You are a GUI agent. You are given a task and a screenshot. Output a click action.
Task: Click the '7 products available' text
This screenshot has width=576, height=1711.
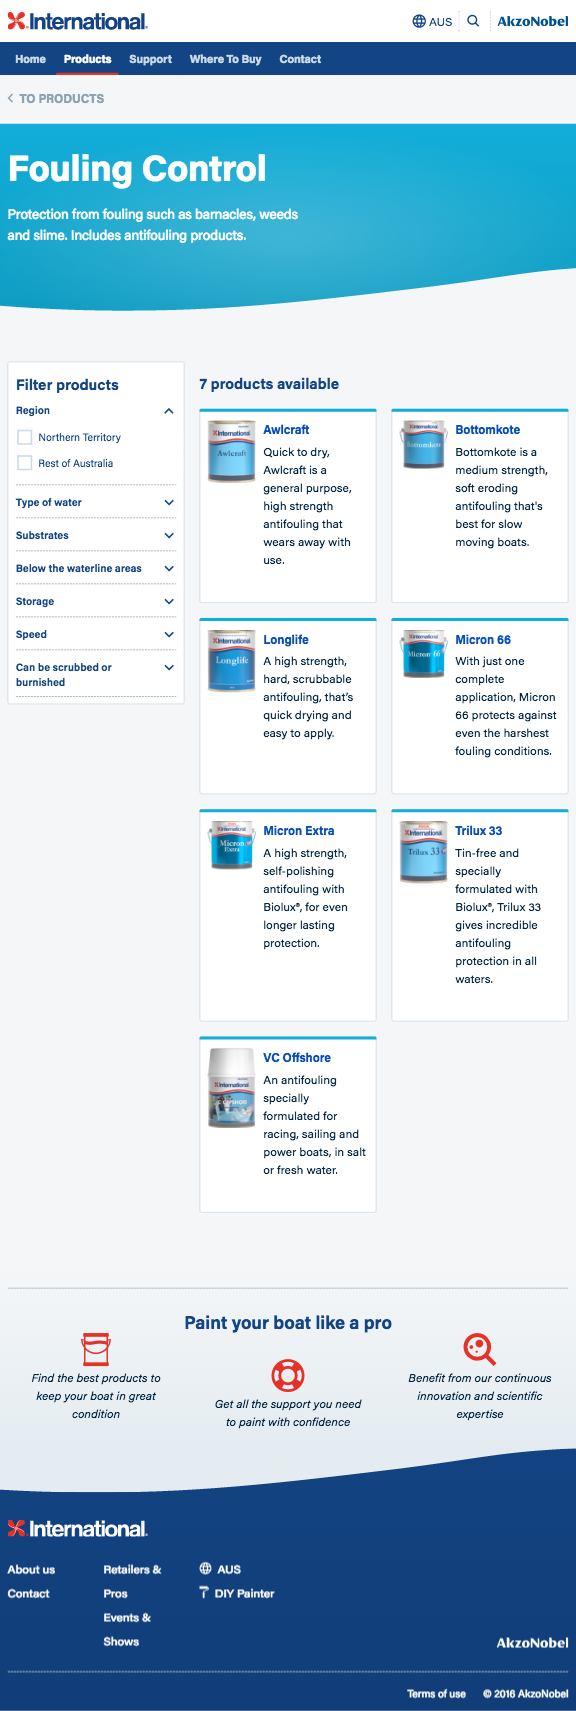(x=269, y=384)
